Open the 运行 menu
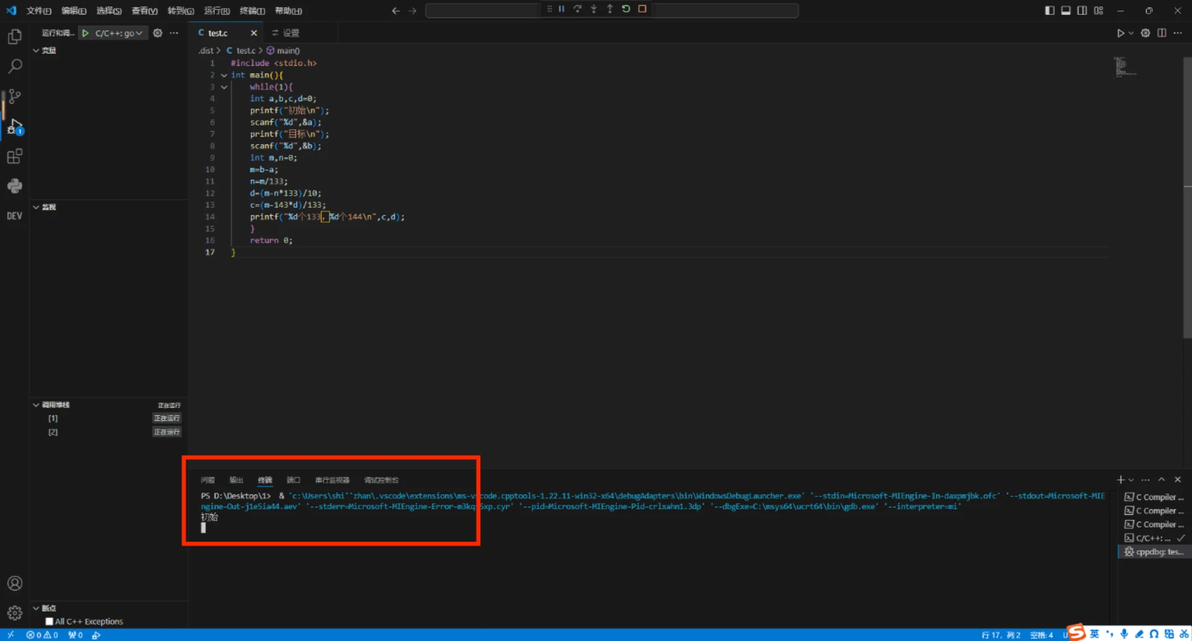 217,11
